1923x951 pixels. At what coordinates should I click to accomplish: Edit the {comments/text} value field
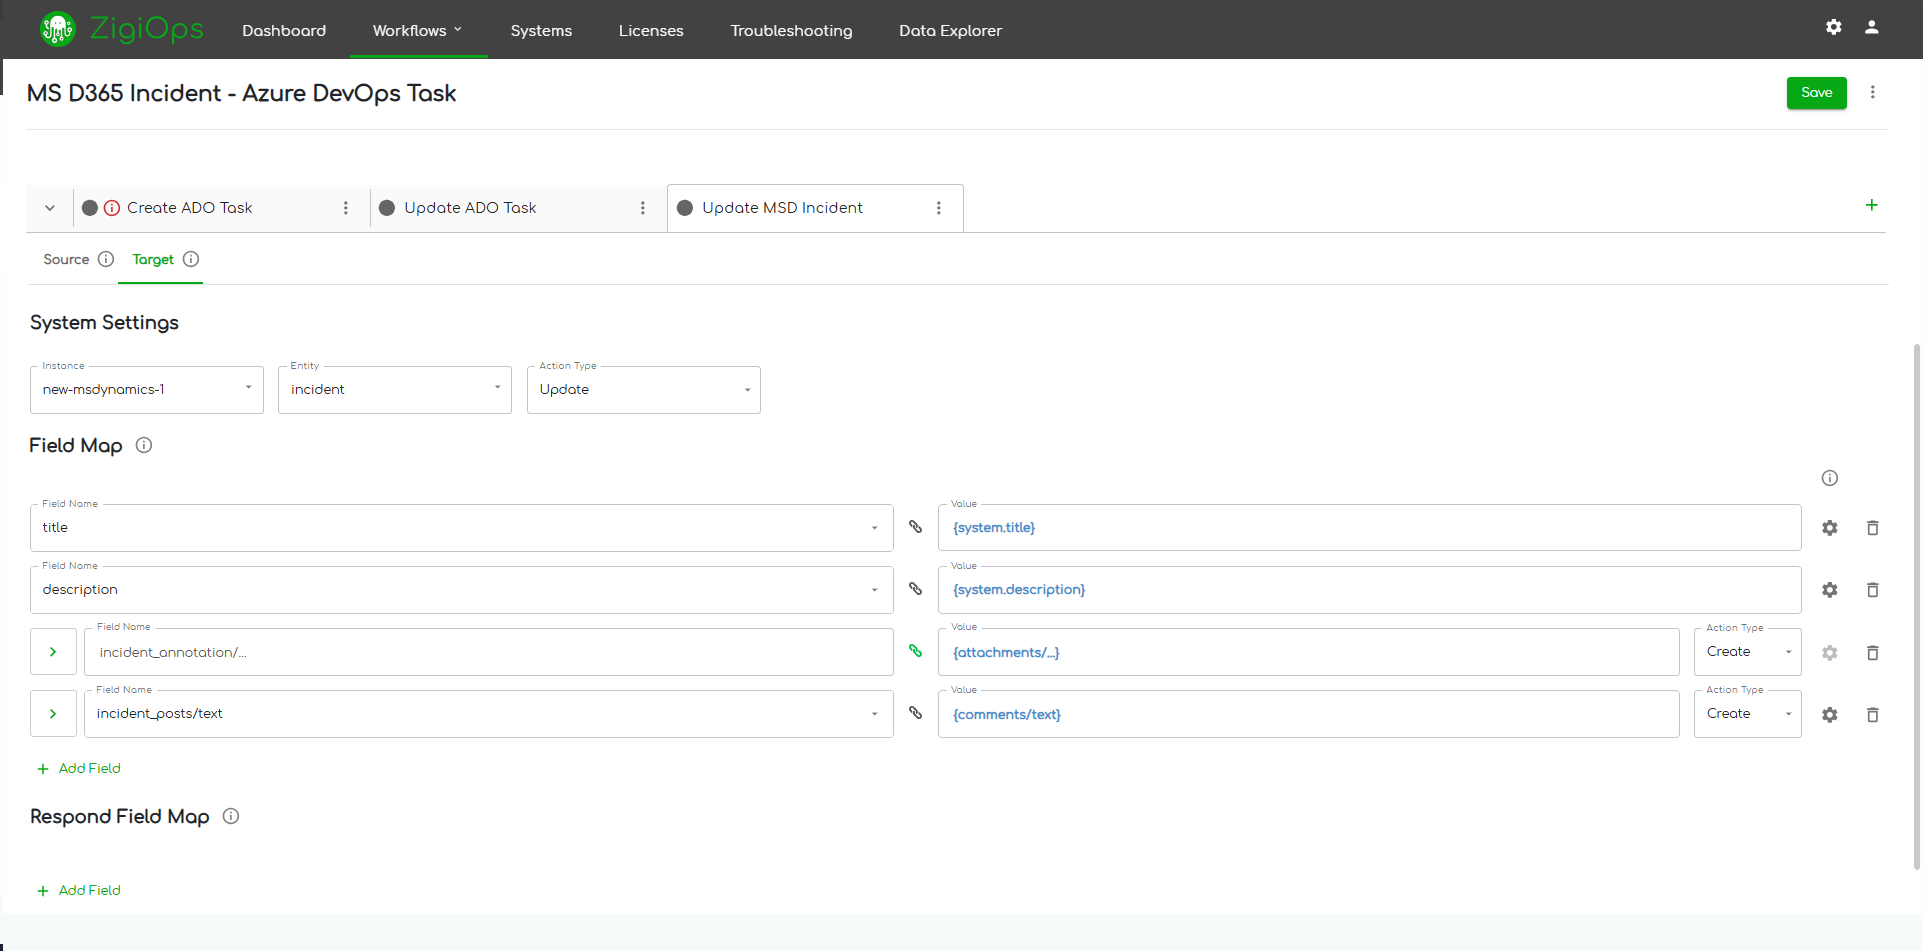[1309, 714]
